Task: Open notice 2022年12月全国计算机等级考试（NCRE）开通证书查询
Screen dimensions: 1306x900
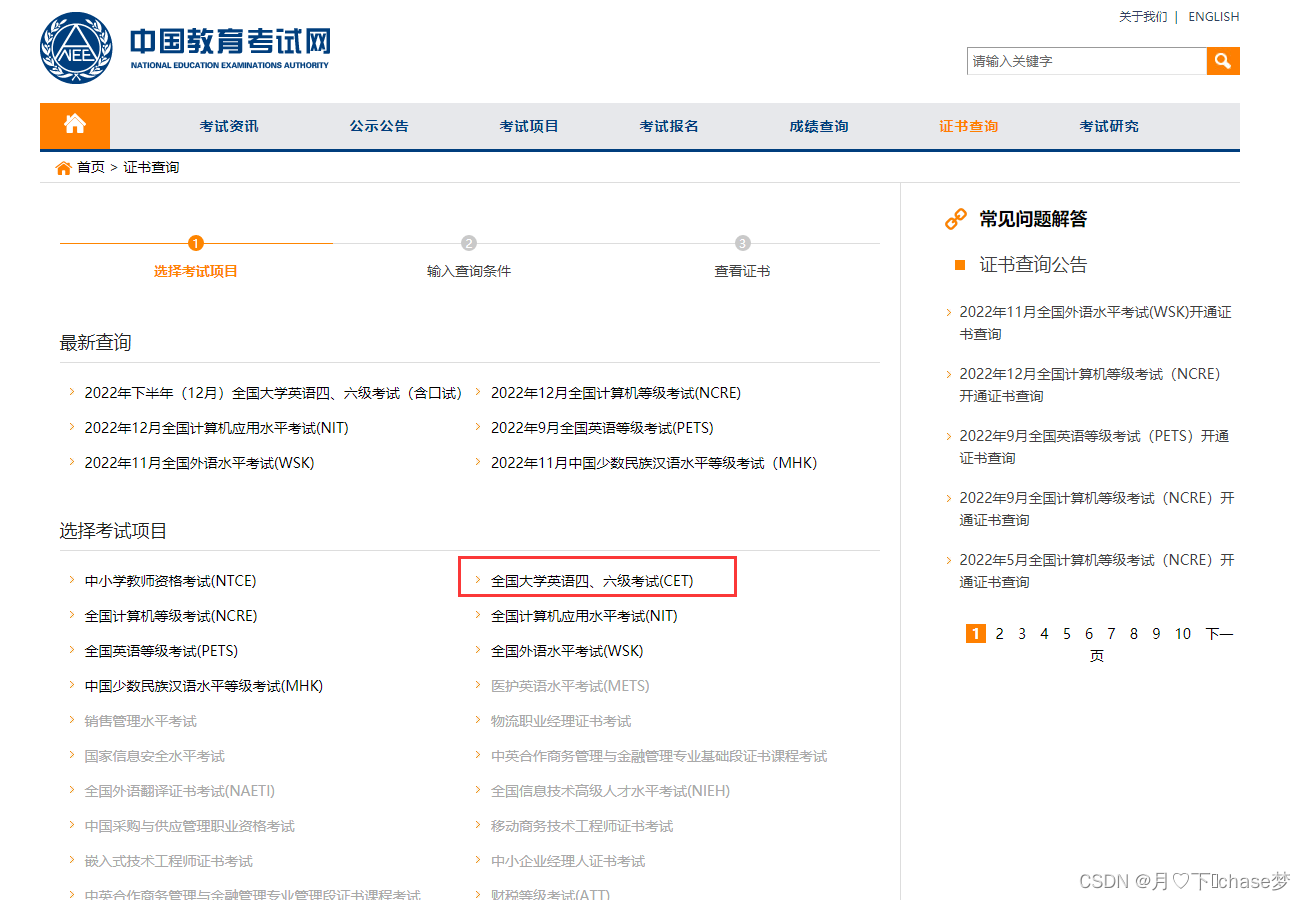Action: click(1091, 385)
